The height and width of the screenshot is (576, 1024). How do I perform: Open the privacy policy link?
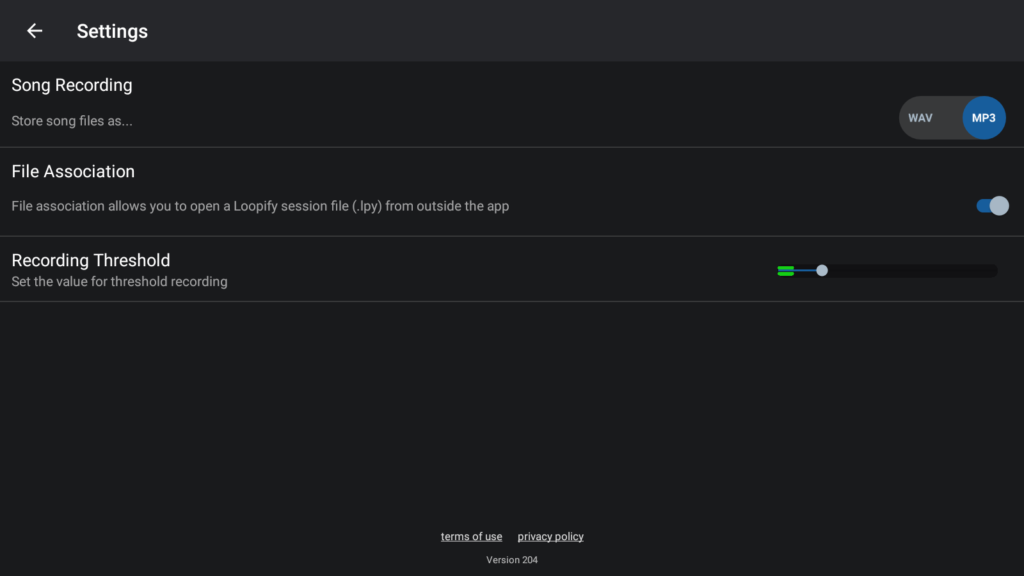[550, 537]
